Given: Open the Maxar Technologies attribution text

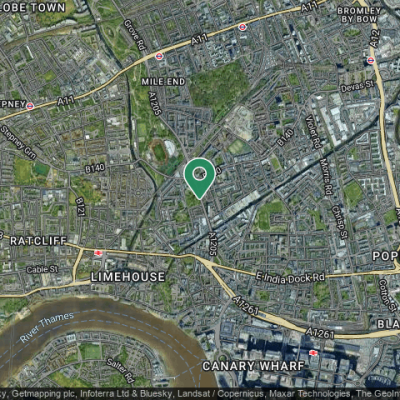Looking at the screenshot, I should [310, 394].
